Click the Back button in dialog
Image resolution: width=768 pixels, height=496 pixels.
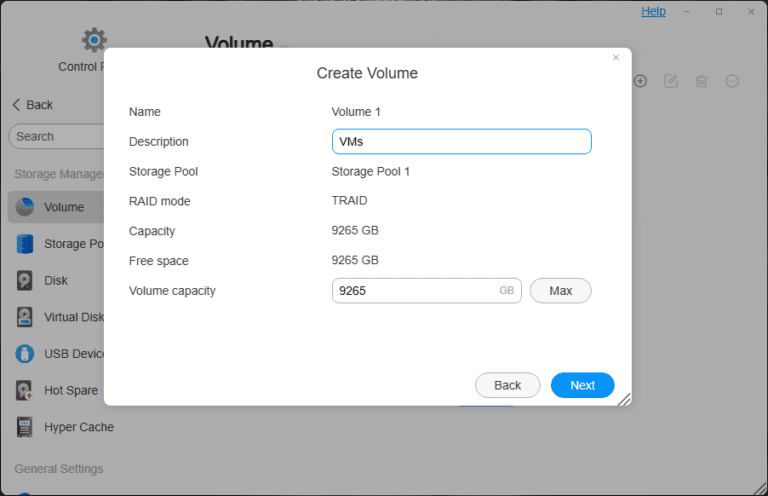click(507, 385)
